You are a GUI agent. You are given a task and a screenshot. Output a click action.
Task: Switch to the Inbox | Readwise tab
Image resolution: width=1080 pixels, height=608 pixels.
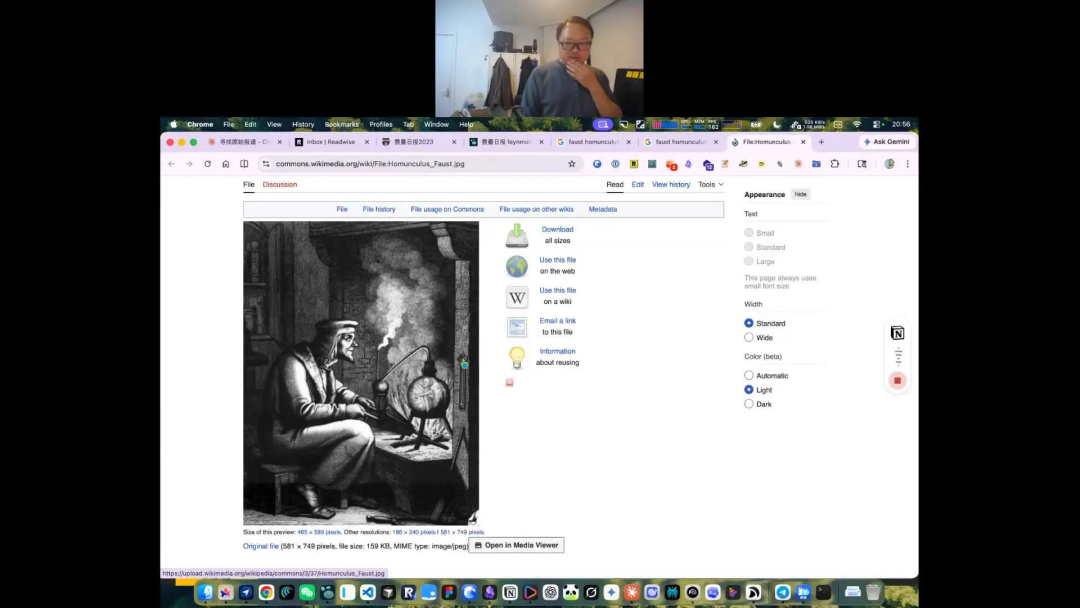click(331, 142)
